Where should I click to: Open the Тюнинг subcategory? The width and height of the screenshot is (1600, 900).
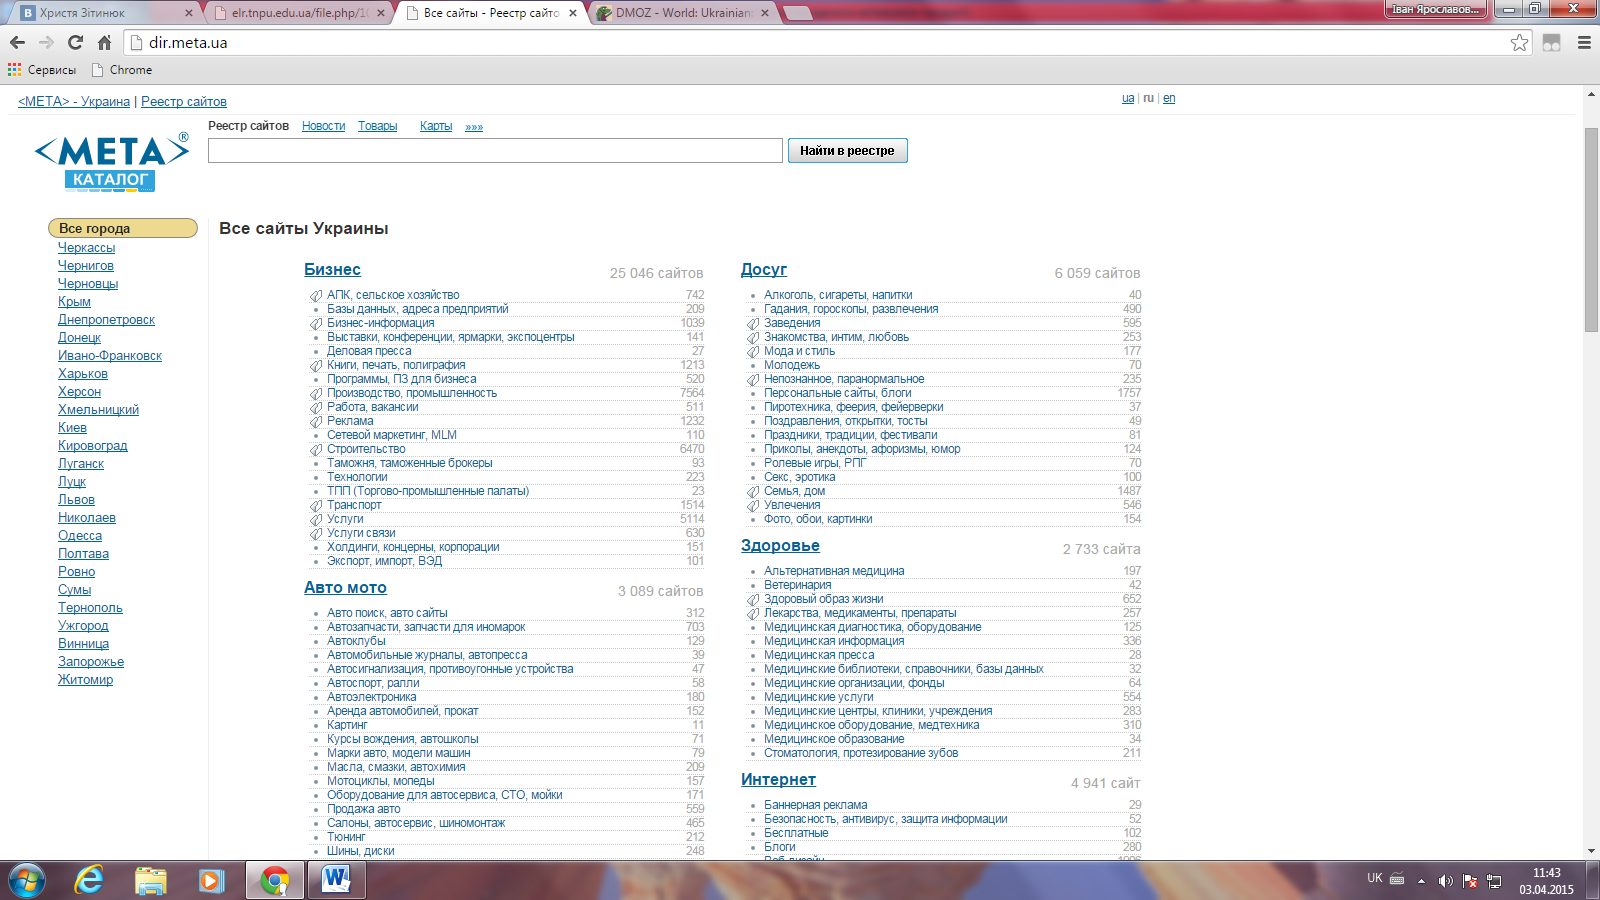pos(346,837)
